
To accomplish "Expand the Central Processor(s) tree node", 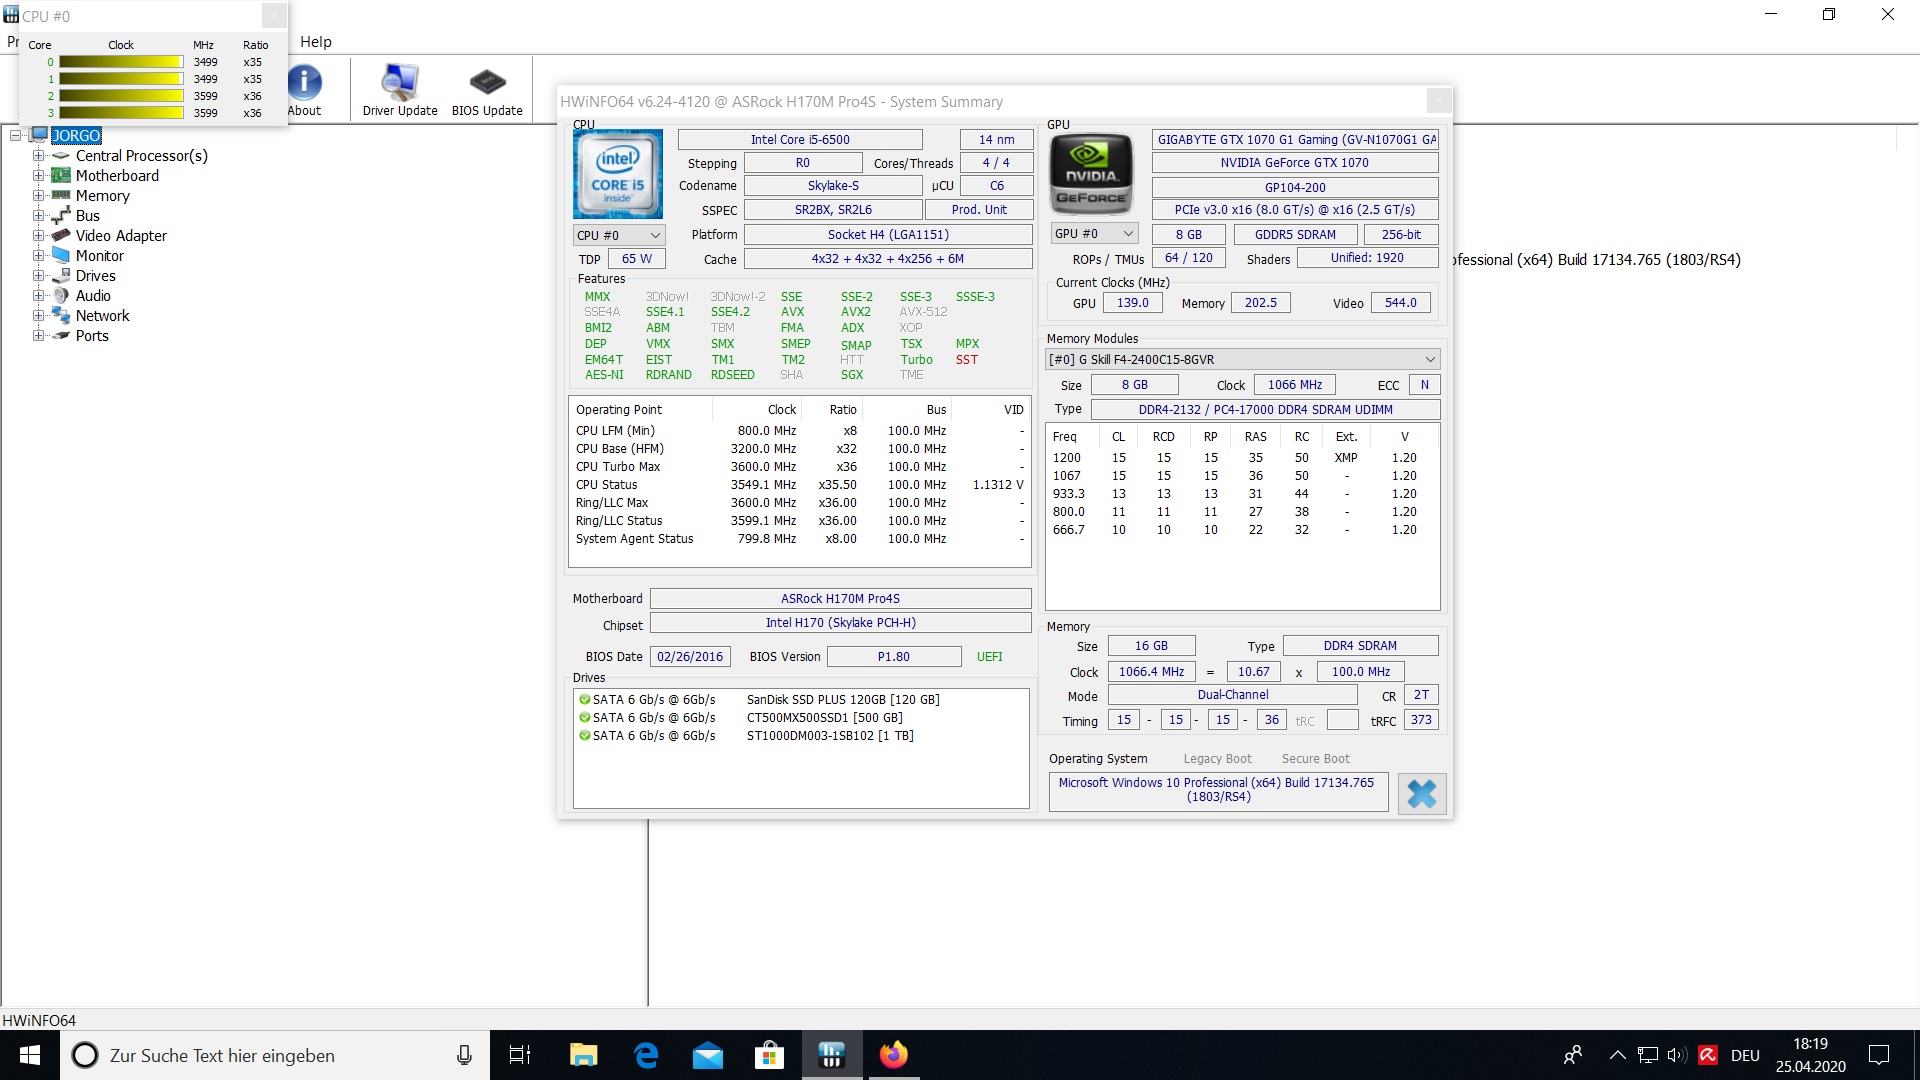I will tap(38, 155).
